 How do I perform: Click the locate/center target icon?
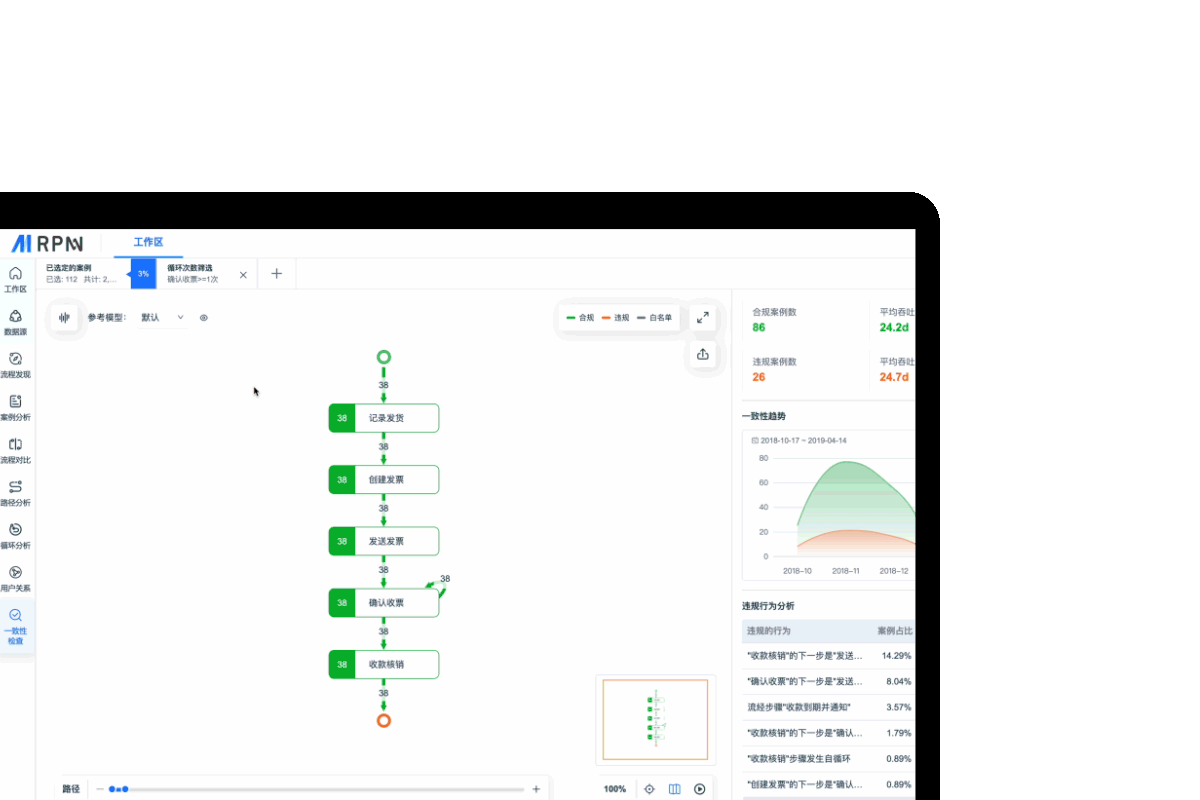point(649,789)
